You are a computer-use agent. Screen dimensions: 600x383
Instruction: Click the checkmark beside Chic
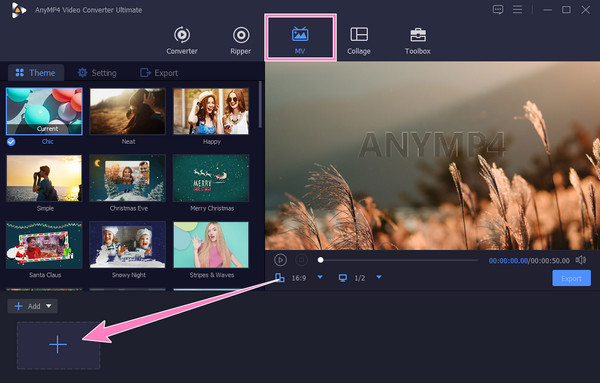(x=11, y=142)
